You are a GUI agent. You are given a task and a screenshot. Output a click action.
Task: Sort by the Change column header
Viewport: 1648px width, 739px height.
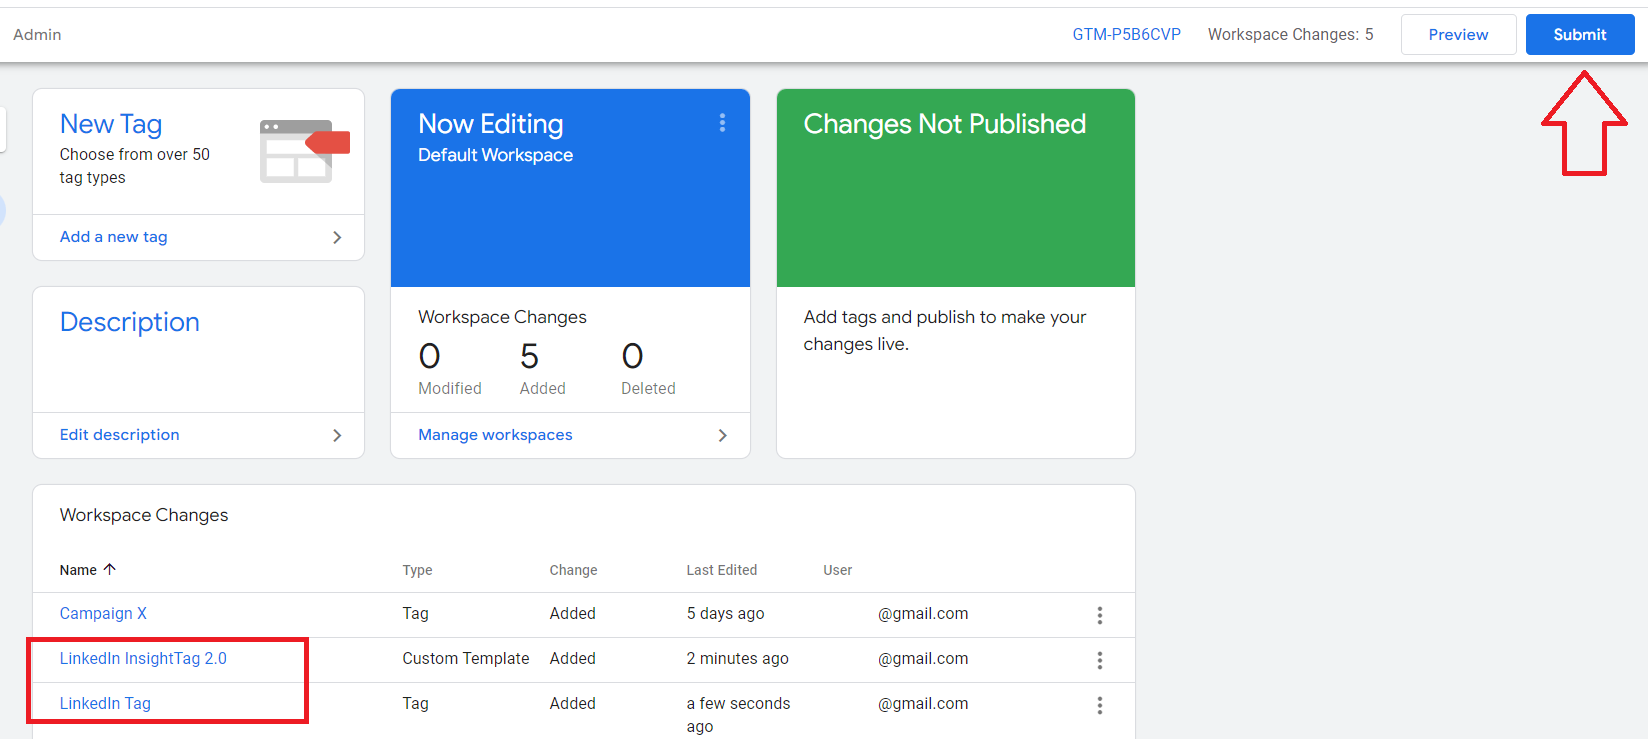tap(573, 570)
